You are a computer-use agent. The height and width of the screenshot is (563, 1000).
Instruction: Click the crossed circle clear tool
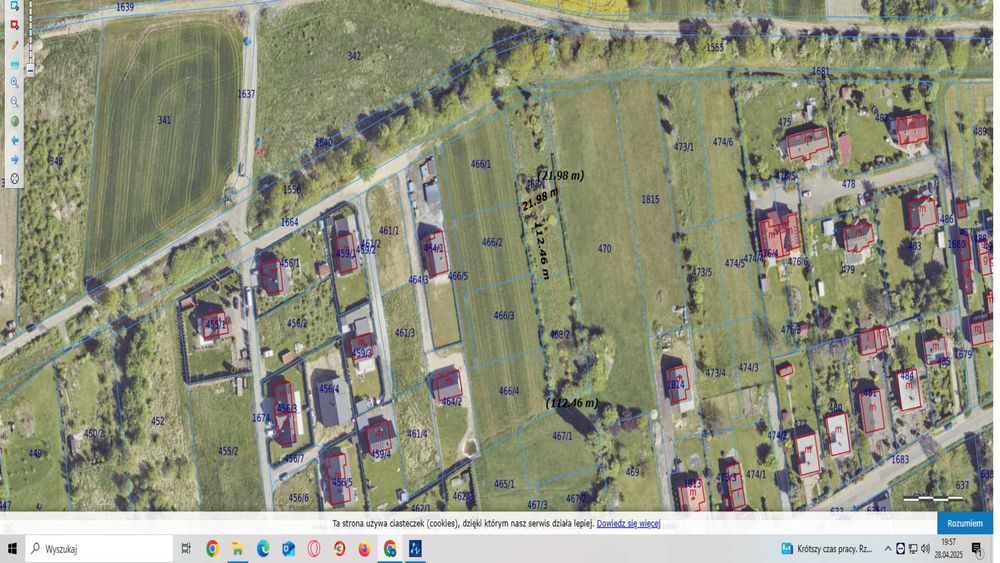pyautogui.click(x=14, y=179)
